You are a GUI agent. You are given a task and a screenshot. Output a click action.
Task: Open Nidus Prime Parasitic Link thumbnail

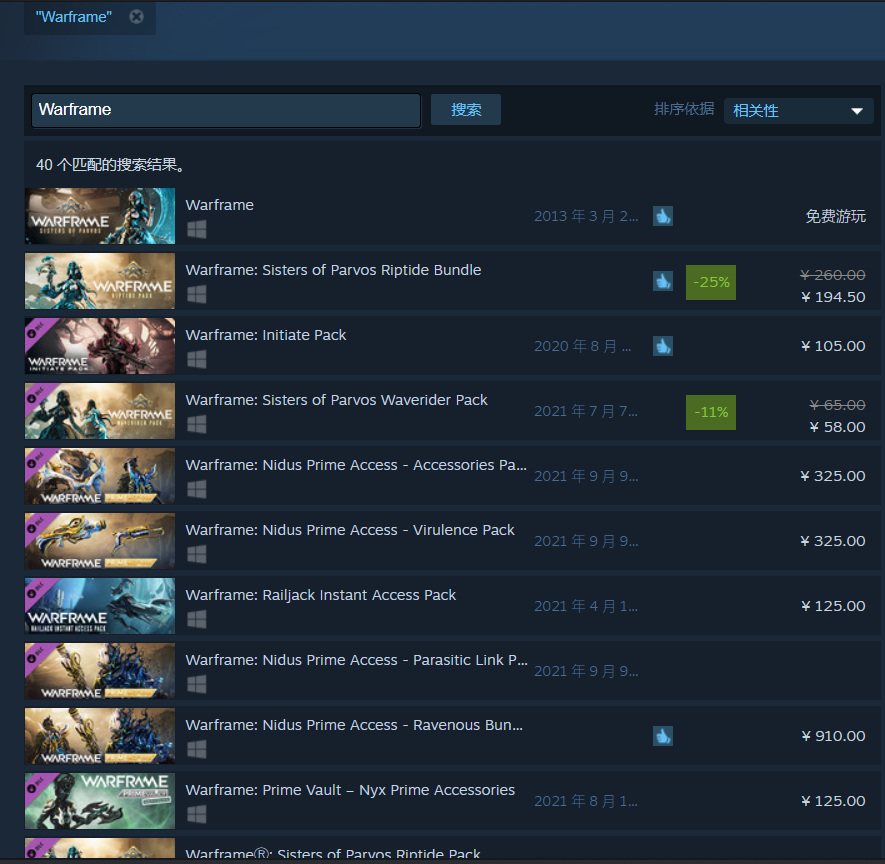point(100,671)
